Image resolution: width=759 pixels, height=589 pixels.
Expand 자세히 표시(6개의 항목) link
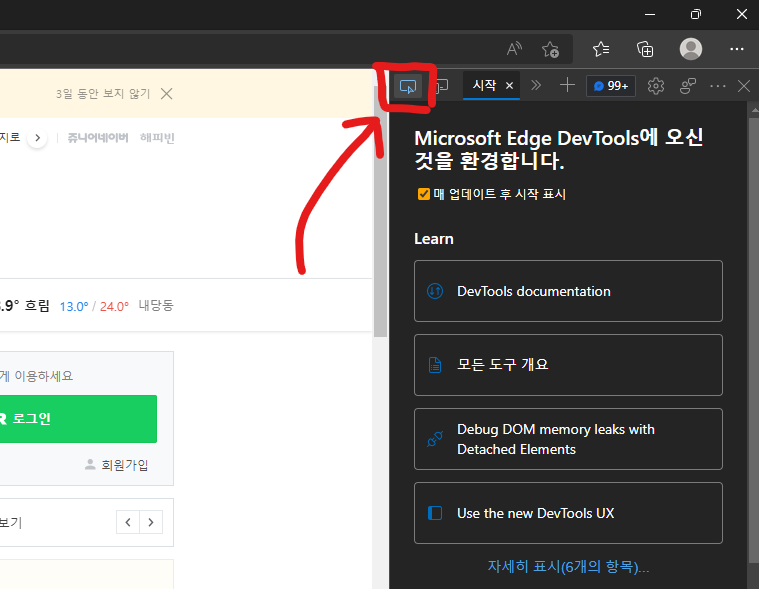pyautogui.click(x=568, y=566)
